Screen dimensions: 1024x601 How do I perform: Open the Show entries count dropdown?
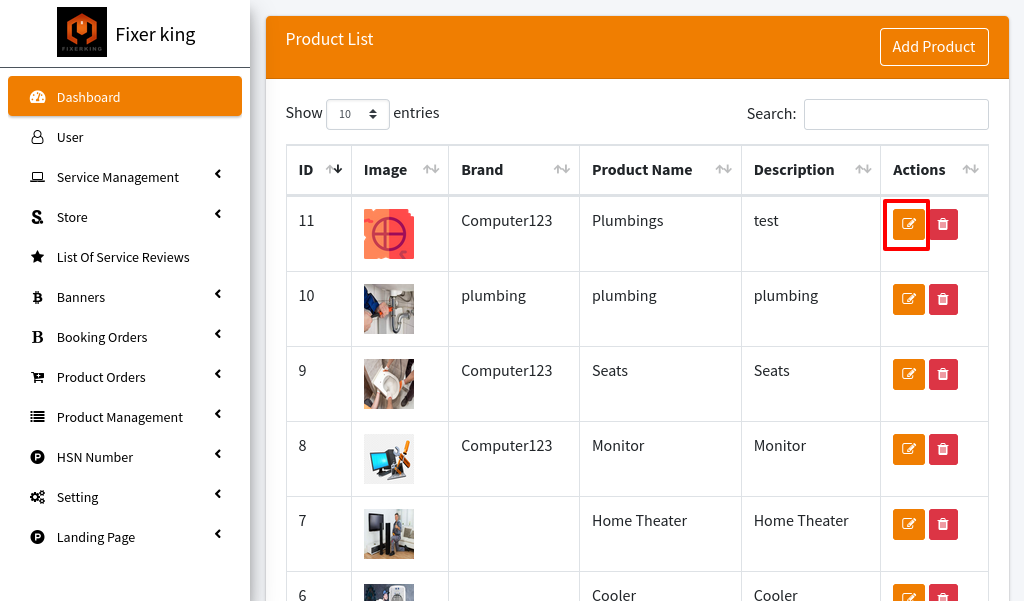coord(358,114)
